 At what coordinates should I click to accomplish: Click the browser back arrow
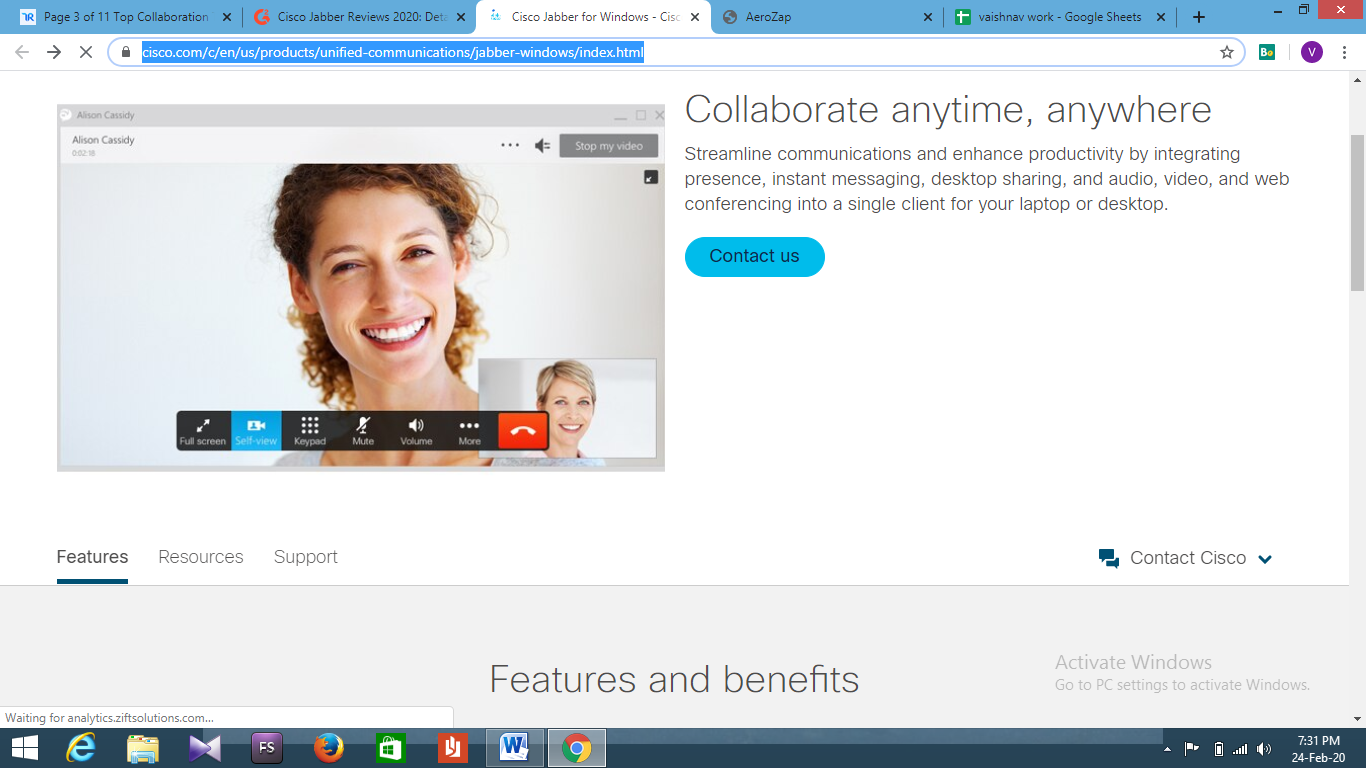[x=22, y=52]
